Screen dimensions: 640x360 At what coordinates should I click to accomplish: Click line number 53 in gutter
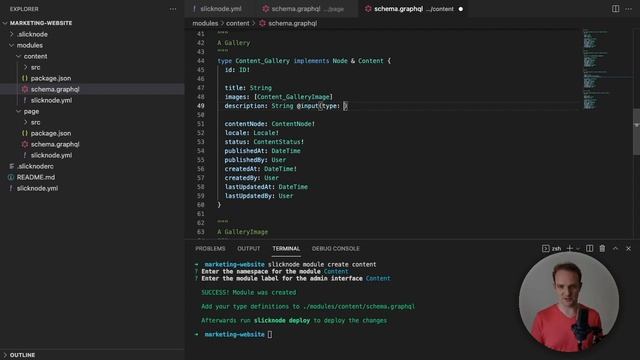click(x=200, y=142)
